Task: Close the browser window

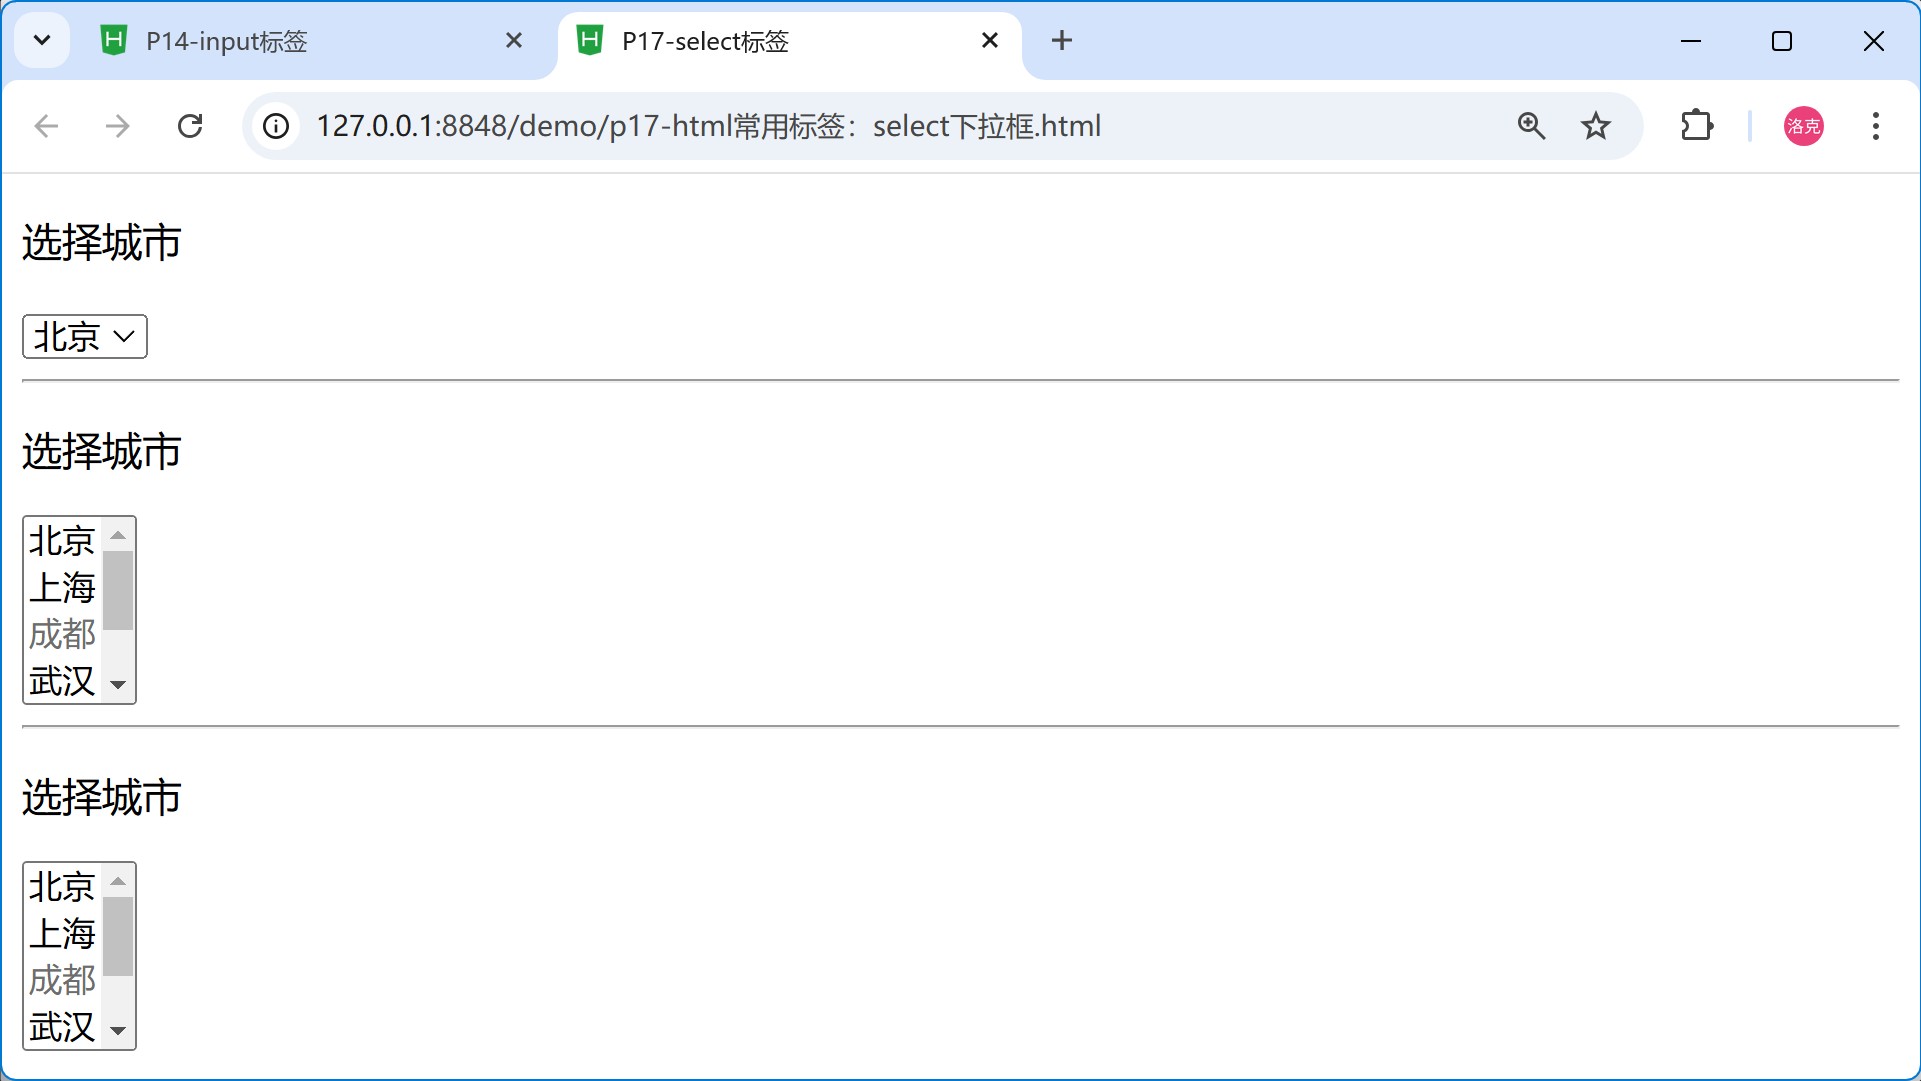Action: (1874, 41)
